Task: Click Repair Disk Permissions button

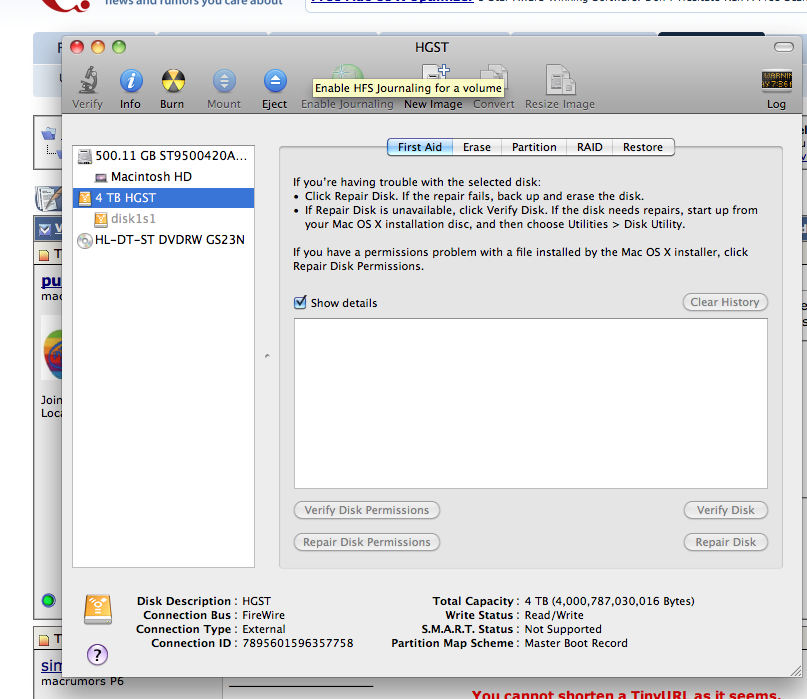Action: pyautogui.click(x=366, y=542)
